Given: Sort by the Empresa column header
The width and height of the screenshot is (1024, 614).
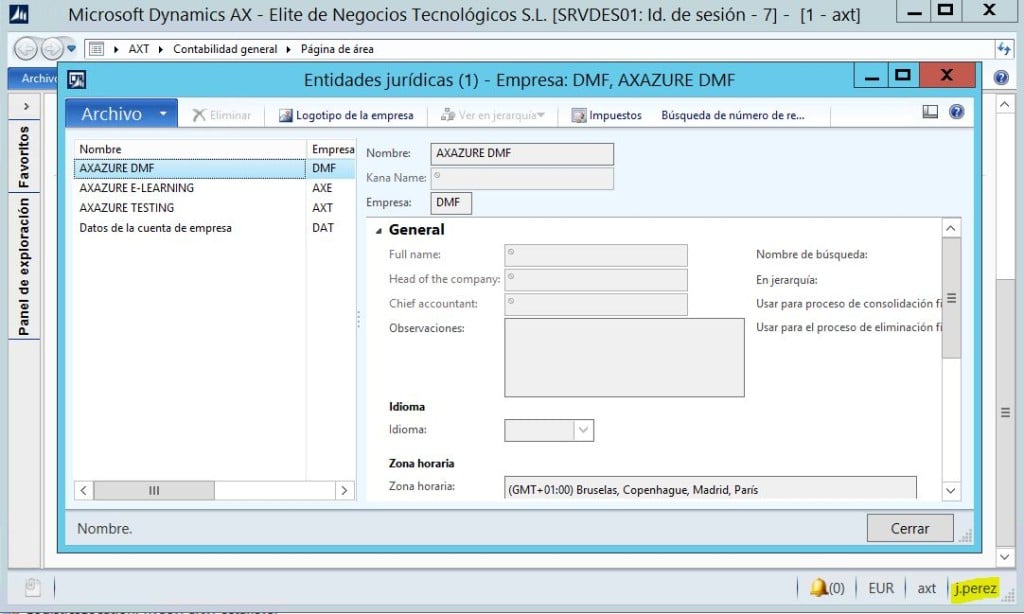Looking at the screenshot, I should 332,149.
